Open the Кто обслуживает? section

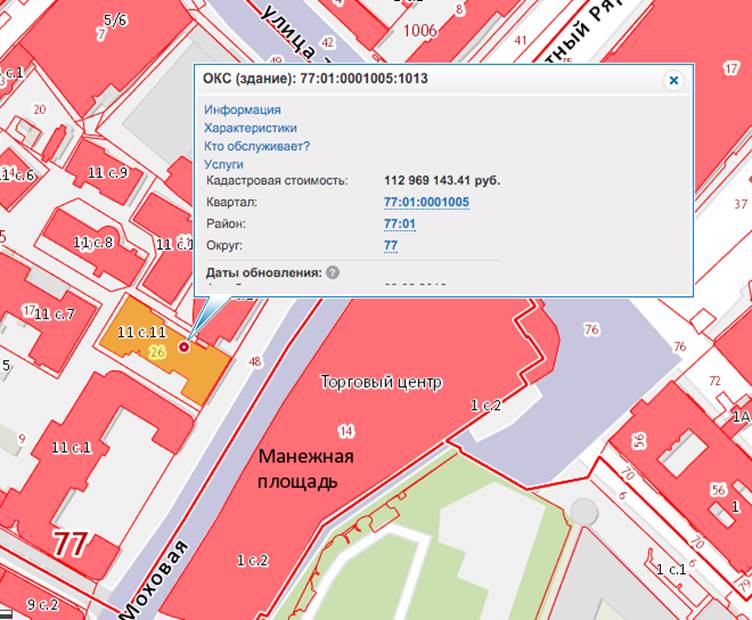(257, 146)
